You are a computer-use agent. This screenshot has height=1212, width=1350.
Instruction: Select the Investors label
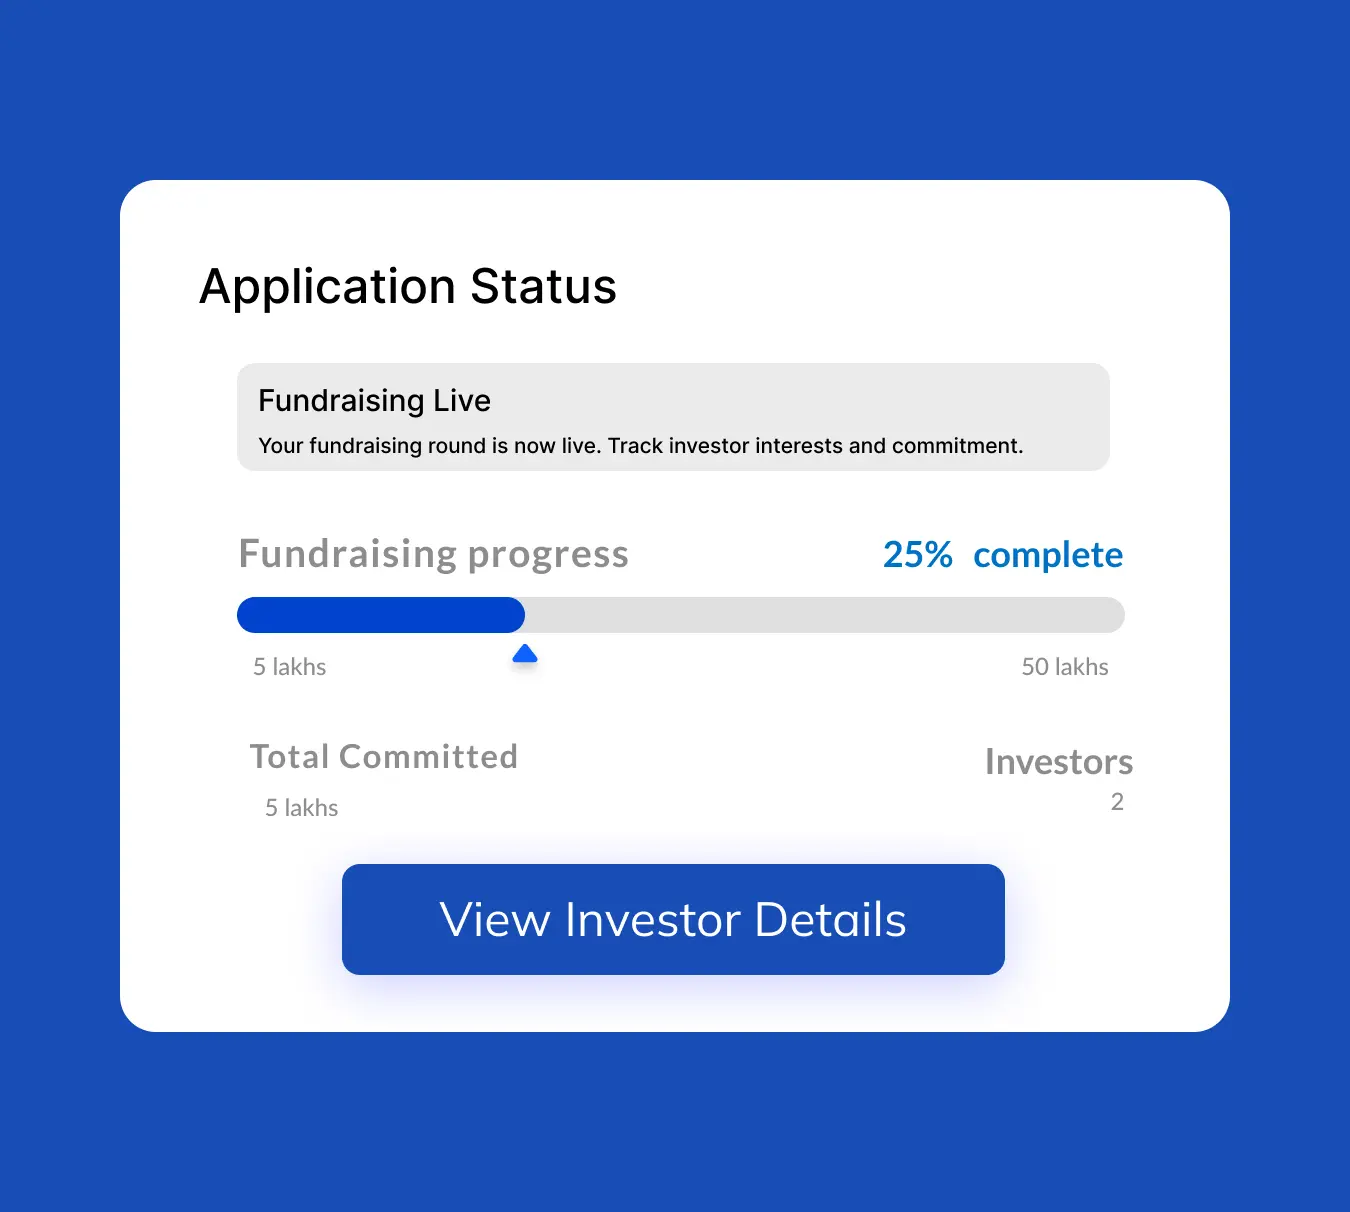tap(1059, 762)
